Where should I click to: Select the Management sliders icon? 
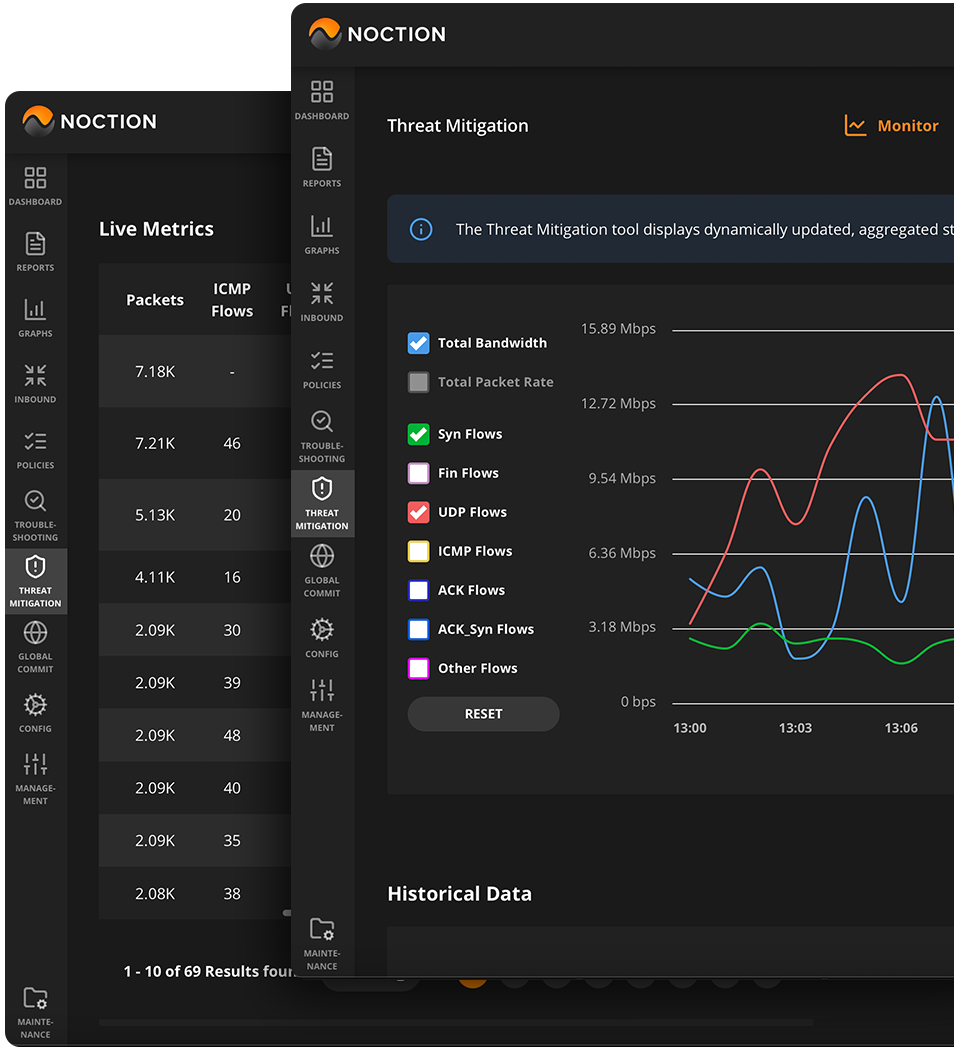coord(322,692)
